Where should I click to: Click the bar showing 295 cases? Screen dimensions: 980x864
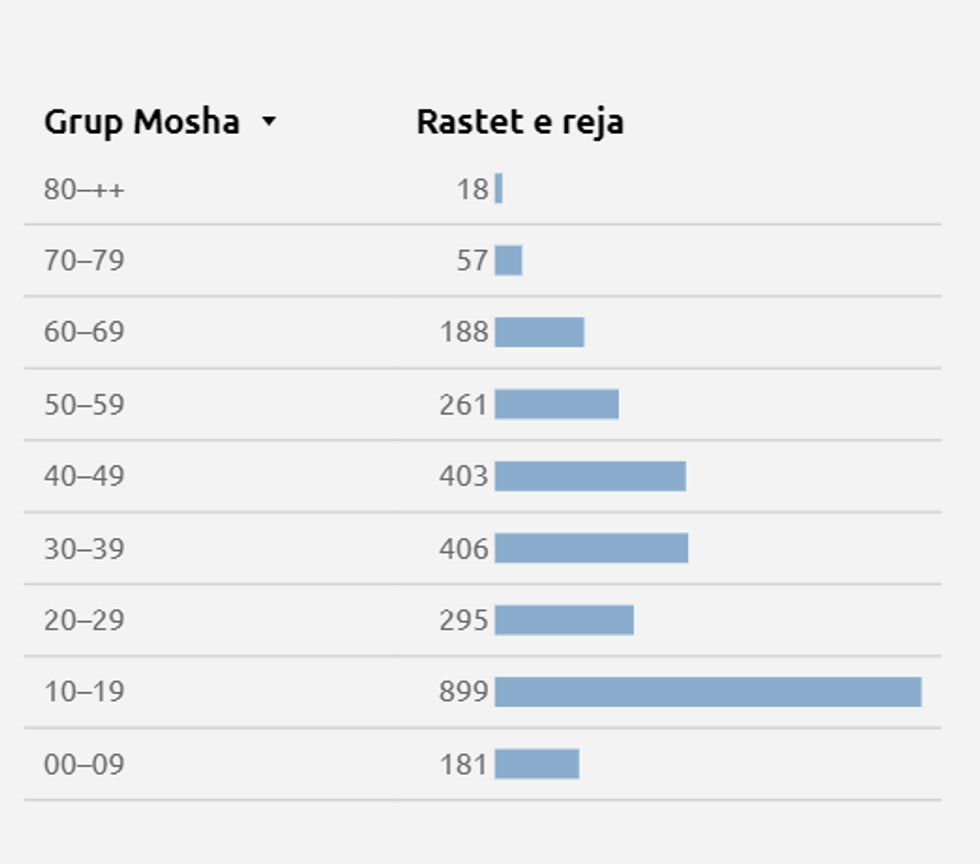point(564,620)
